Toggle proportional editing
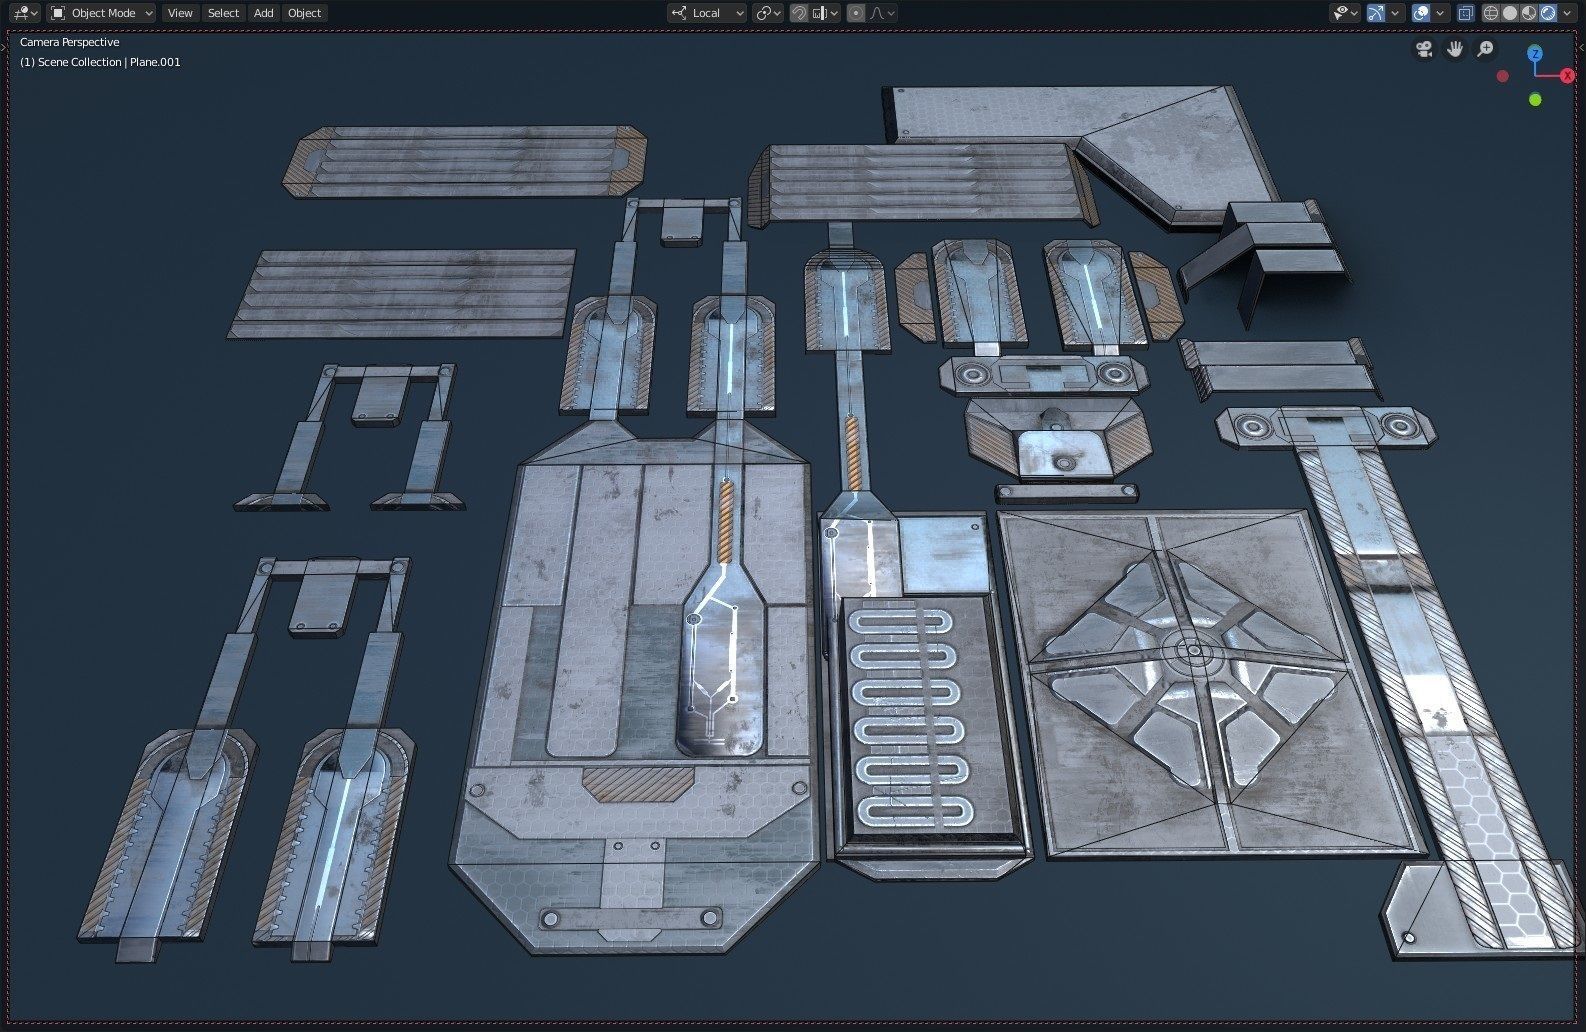 tap(856, 13)
